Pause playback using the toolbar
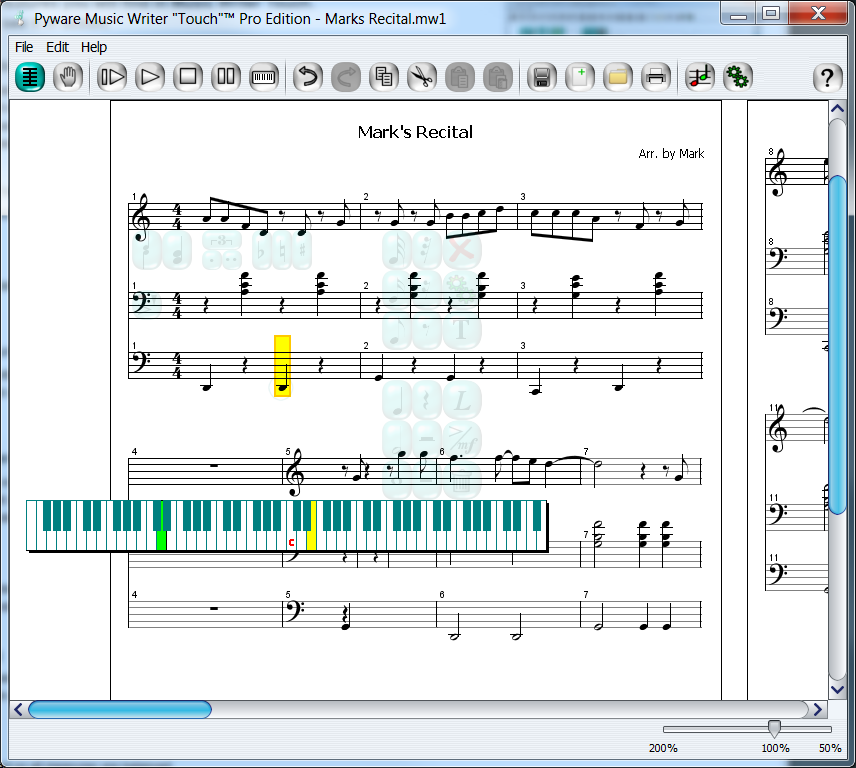 [226, 77]
